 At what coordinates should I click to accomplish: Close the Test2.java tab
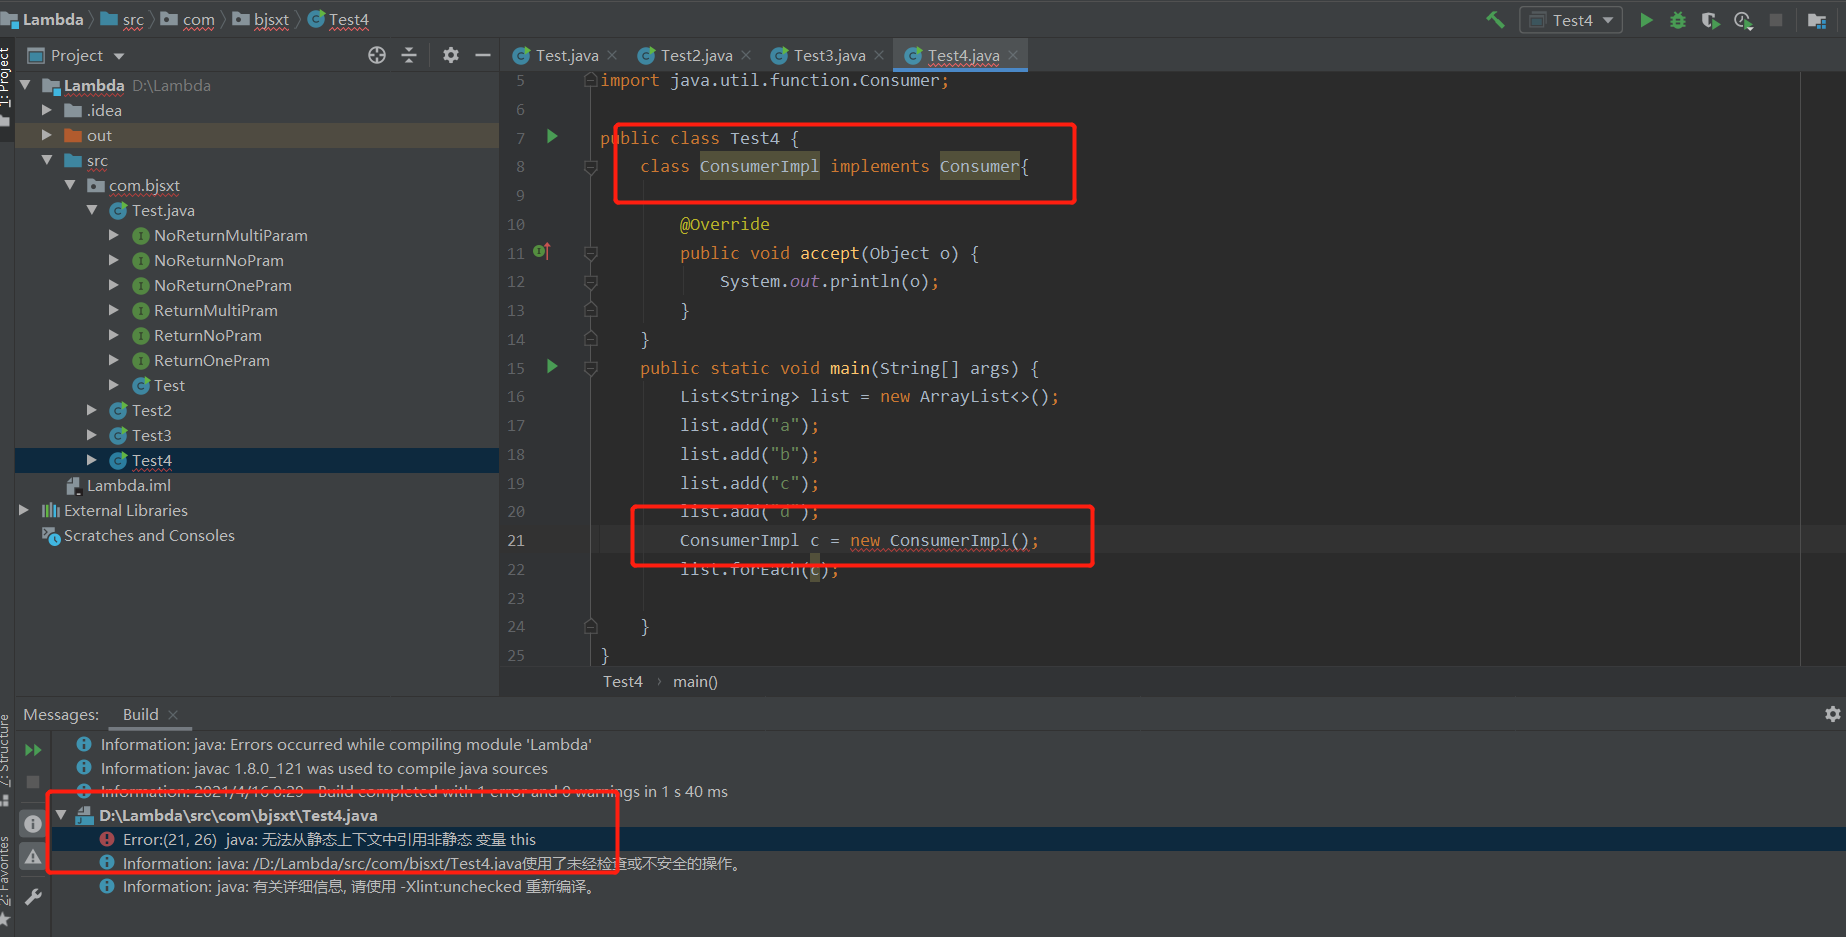(746, 55)
